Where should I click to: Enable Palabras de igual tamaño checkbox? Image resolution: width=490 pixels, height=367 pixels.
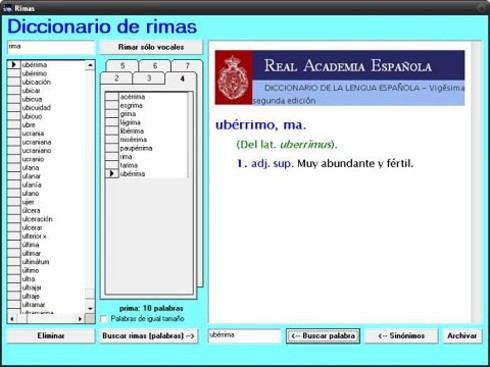point(104,319)
